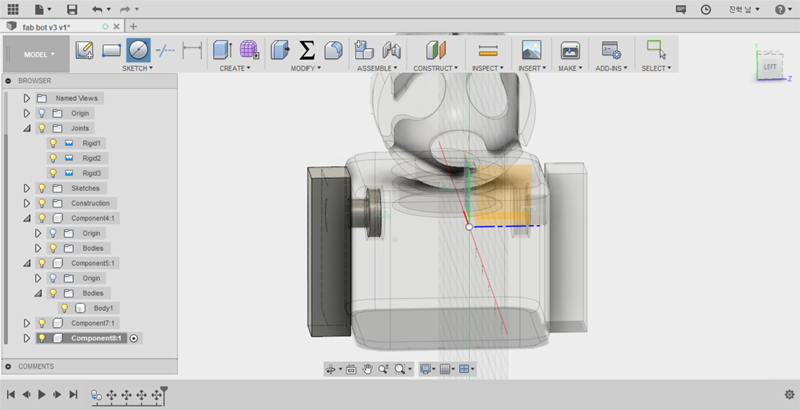The height and width of the screenshot is (410, 800).
Task: Toggle visibility of Rigid2 joint
Action: point(53,158)
